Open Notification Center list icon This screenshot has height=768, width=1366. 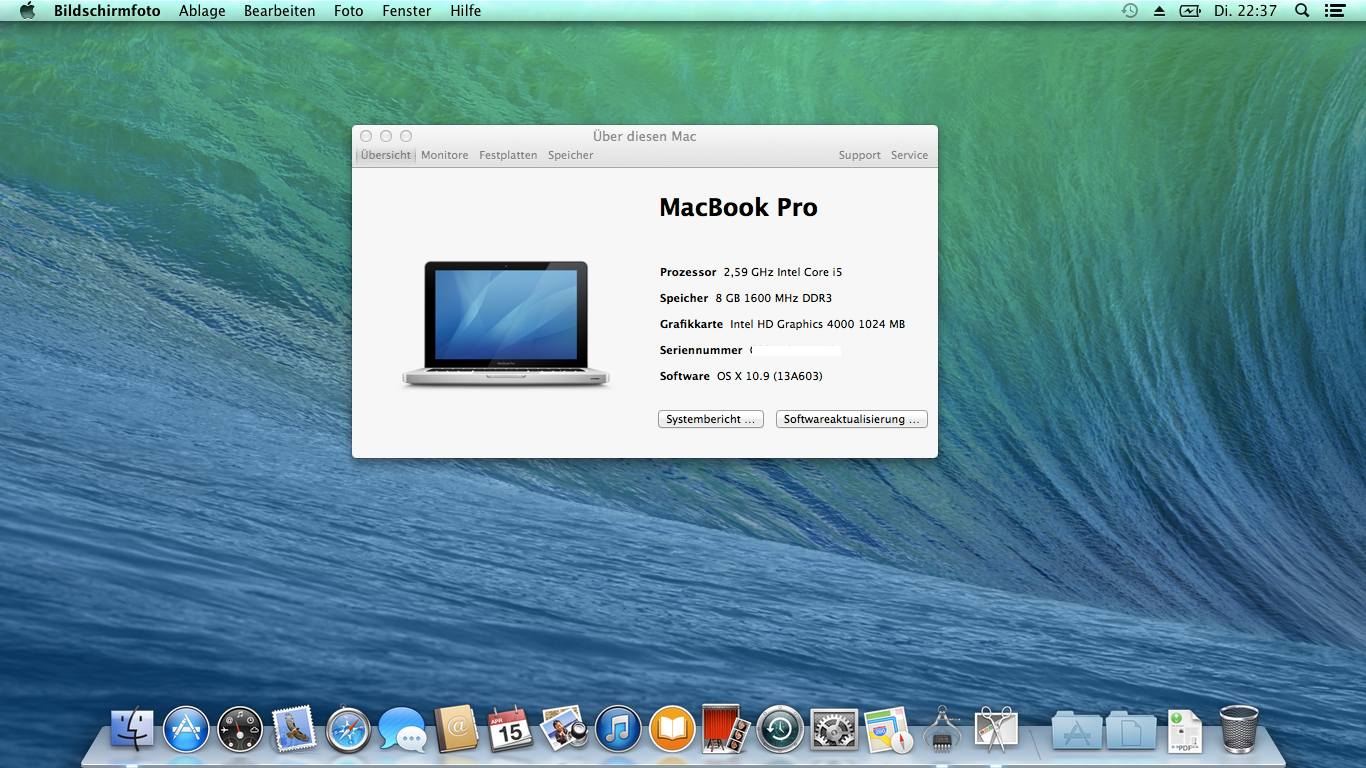pos(1334,11)
